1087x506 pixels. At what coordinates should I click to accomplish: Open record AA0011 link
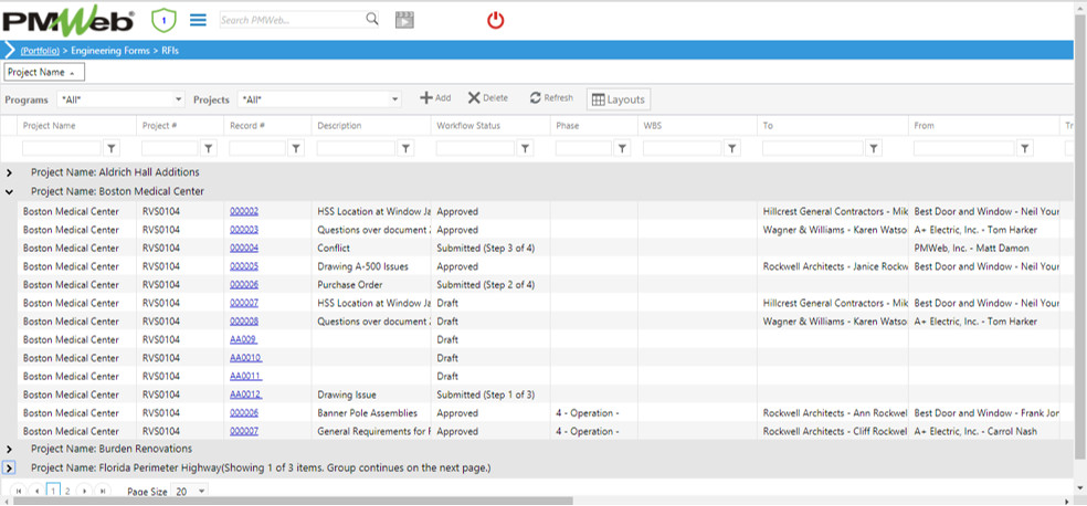(246, 376)
